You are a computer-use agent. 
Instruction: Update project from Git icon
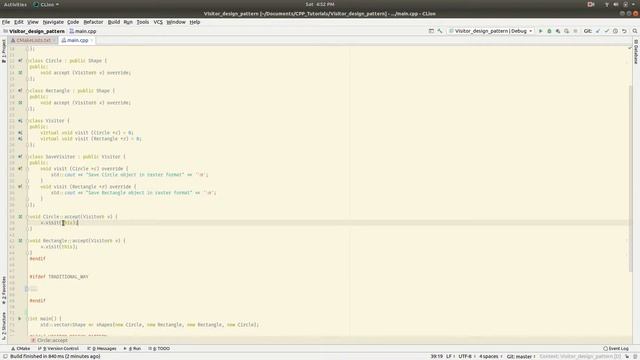tap(598, 31)
